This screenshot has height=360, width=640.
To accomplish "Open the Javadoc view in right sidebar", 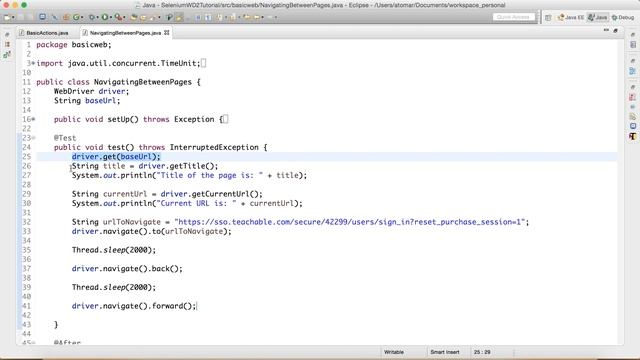I will [633, 107].
